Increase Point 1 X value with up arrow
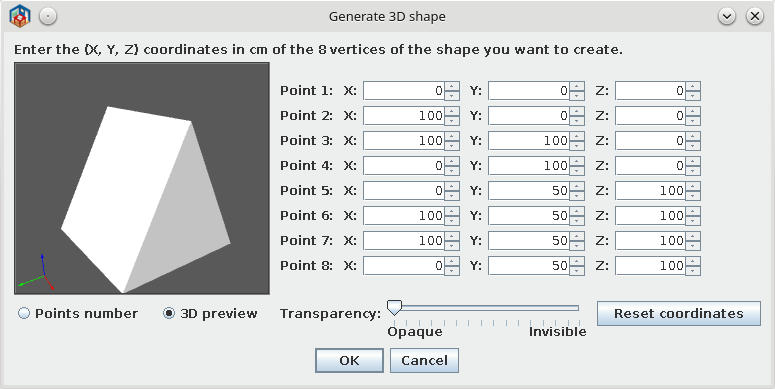 pos(452,86)
